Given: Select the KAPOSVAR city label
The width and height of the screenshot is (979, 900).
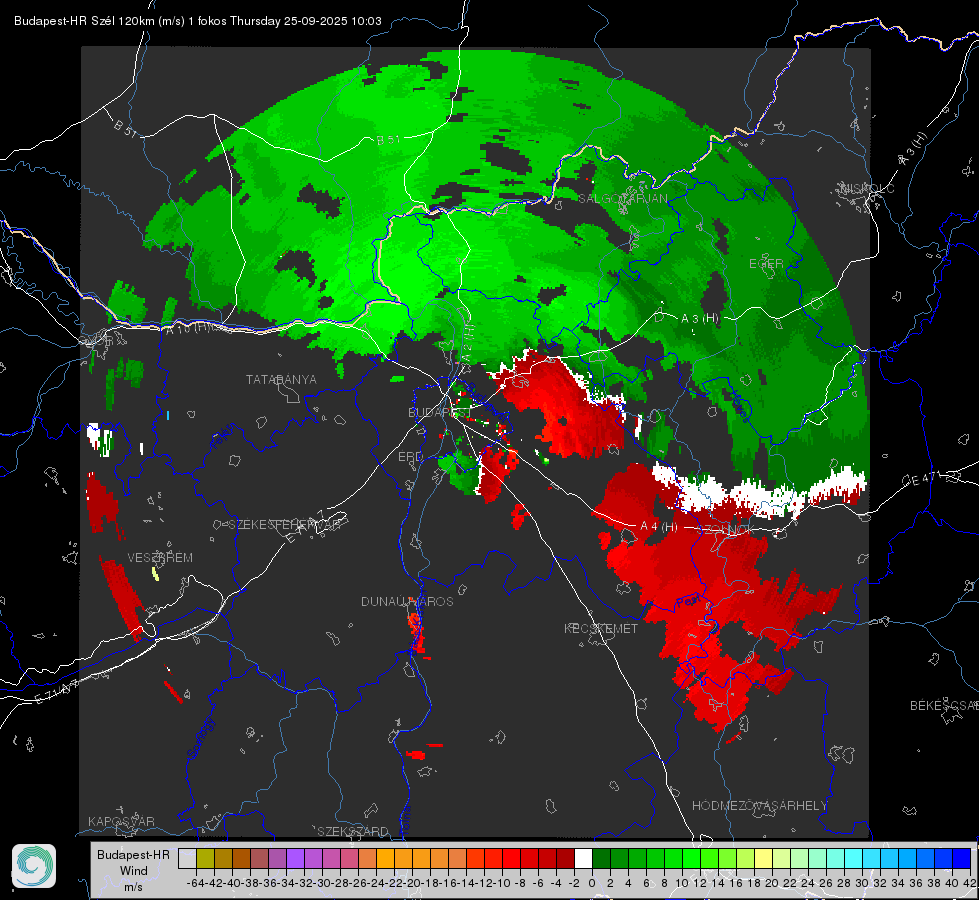Looking at the screenshot, I should tap(121, 821).
